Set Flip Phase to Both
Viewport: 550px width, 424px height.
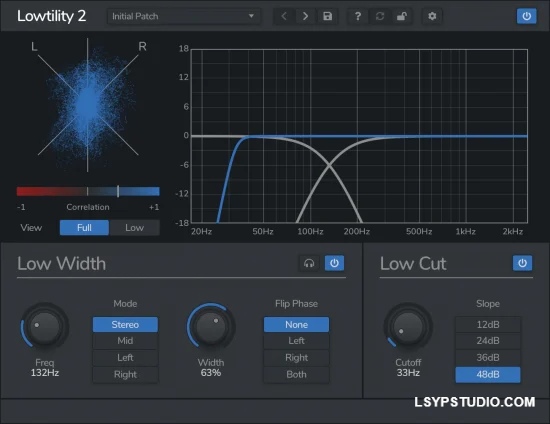pyautogui.click(x=296, y=375)
